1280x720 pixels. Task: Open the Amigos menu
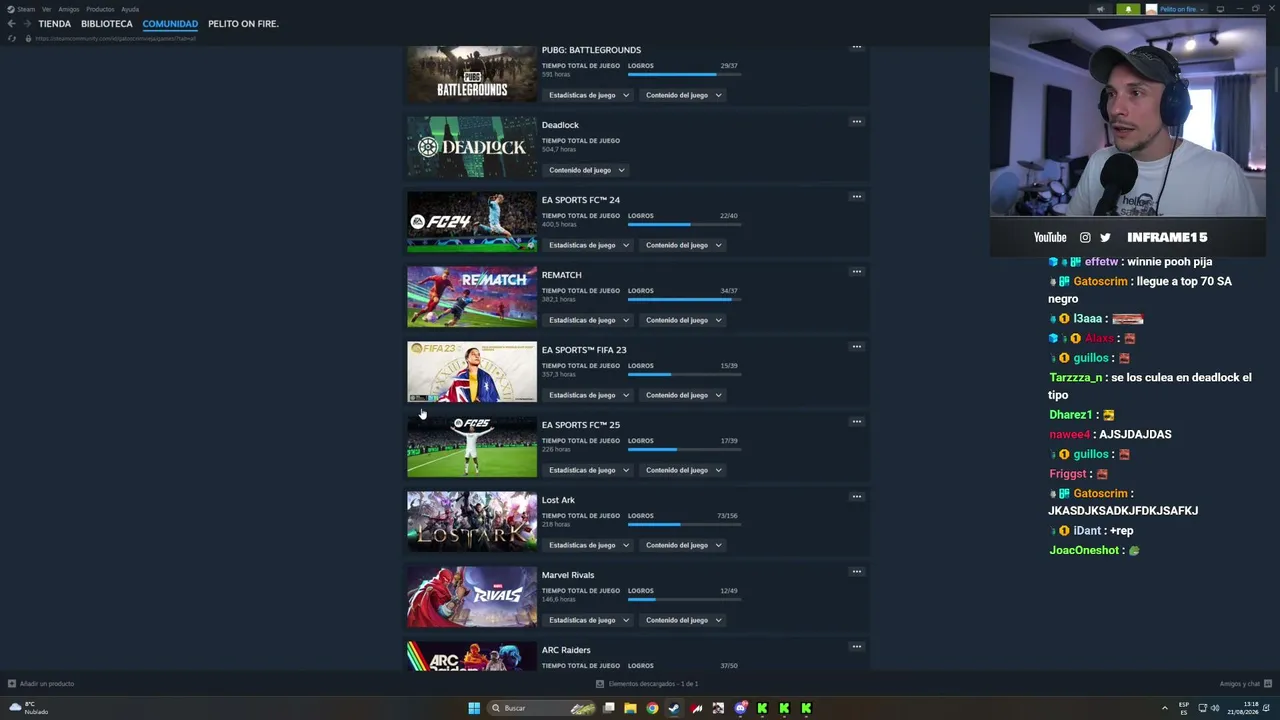pos(69,9)
